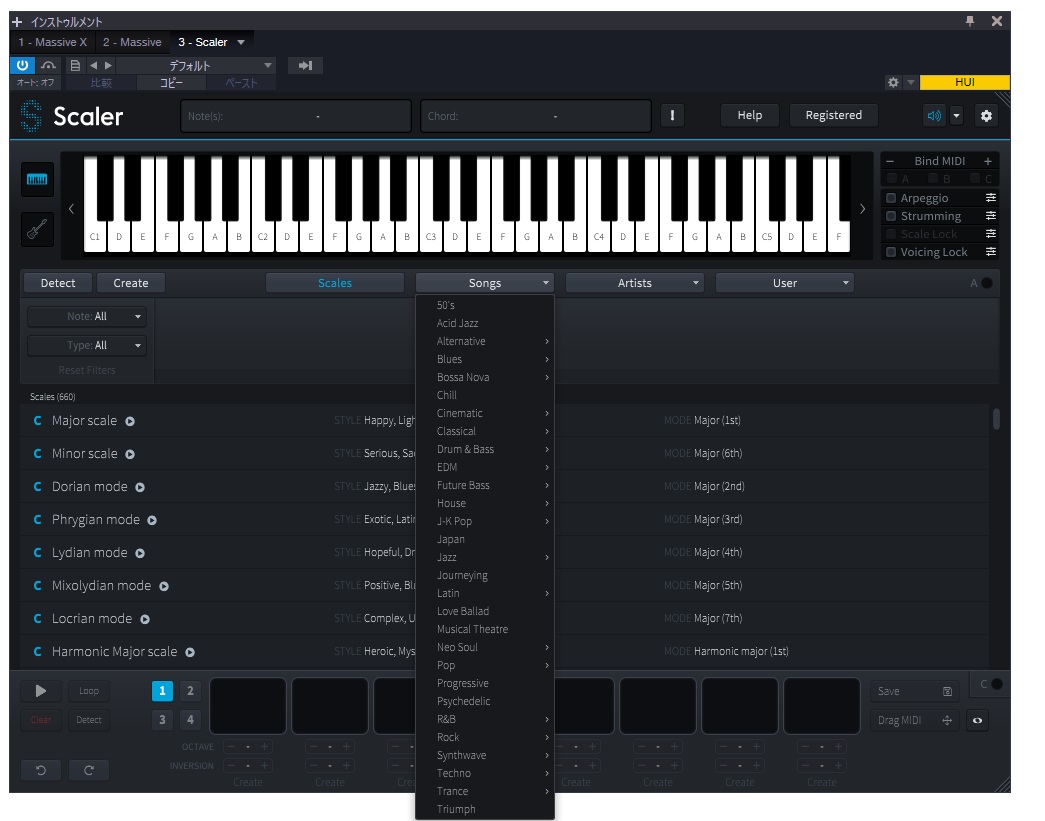This screenshot has width=1045, height=821.
Task: Click the Note(s) display field
Action: pos(296,116)
